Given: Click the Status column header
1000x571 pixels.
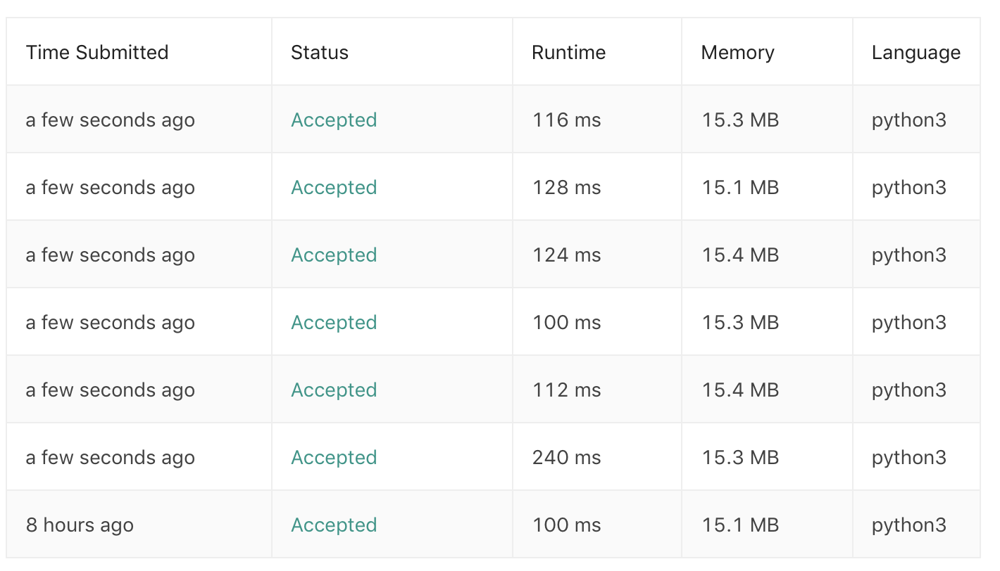Looking at the screenshot, I should (x=320, y=52).
